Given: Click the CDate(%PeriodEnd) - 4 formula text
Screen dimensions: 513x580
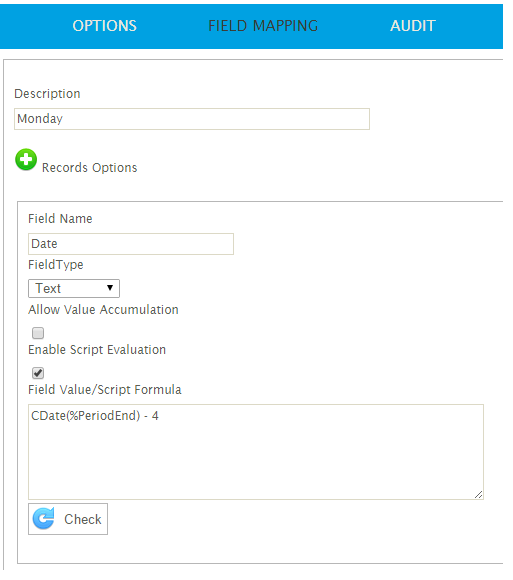Looking at the screenshot, I should pos(95,416).
